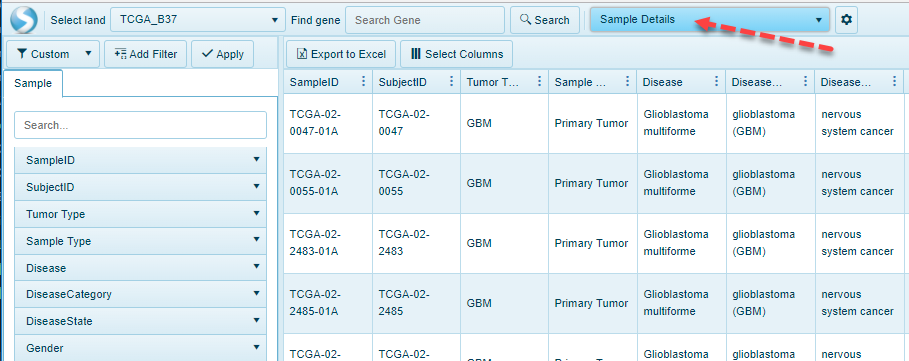Viewport: 909px width, 361px height.
Task: Click the blue S application logo
Action: click(24, 19)
